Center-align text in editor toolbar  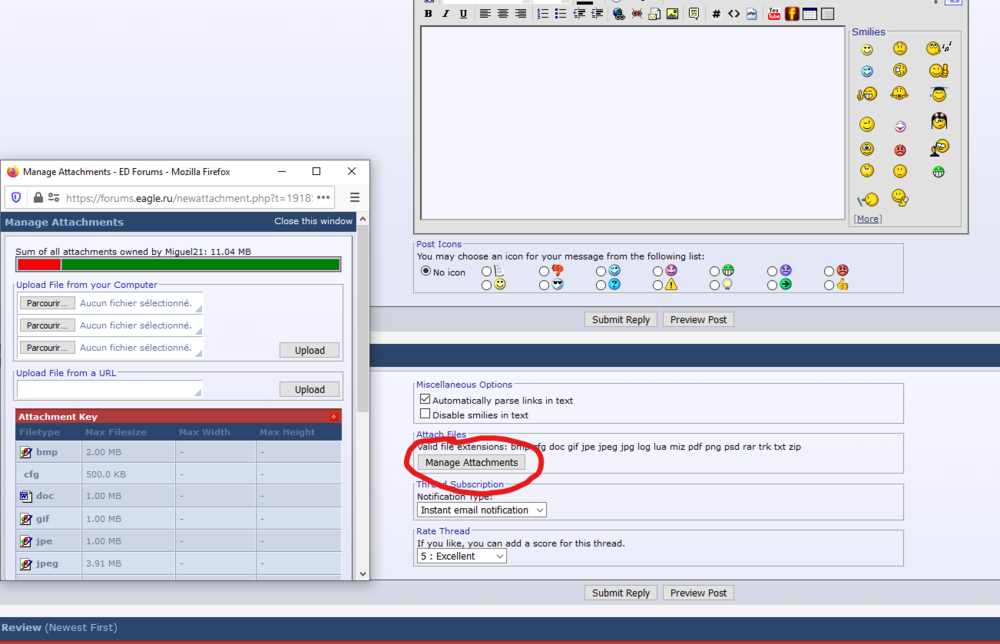(x=503, y=13)
